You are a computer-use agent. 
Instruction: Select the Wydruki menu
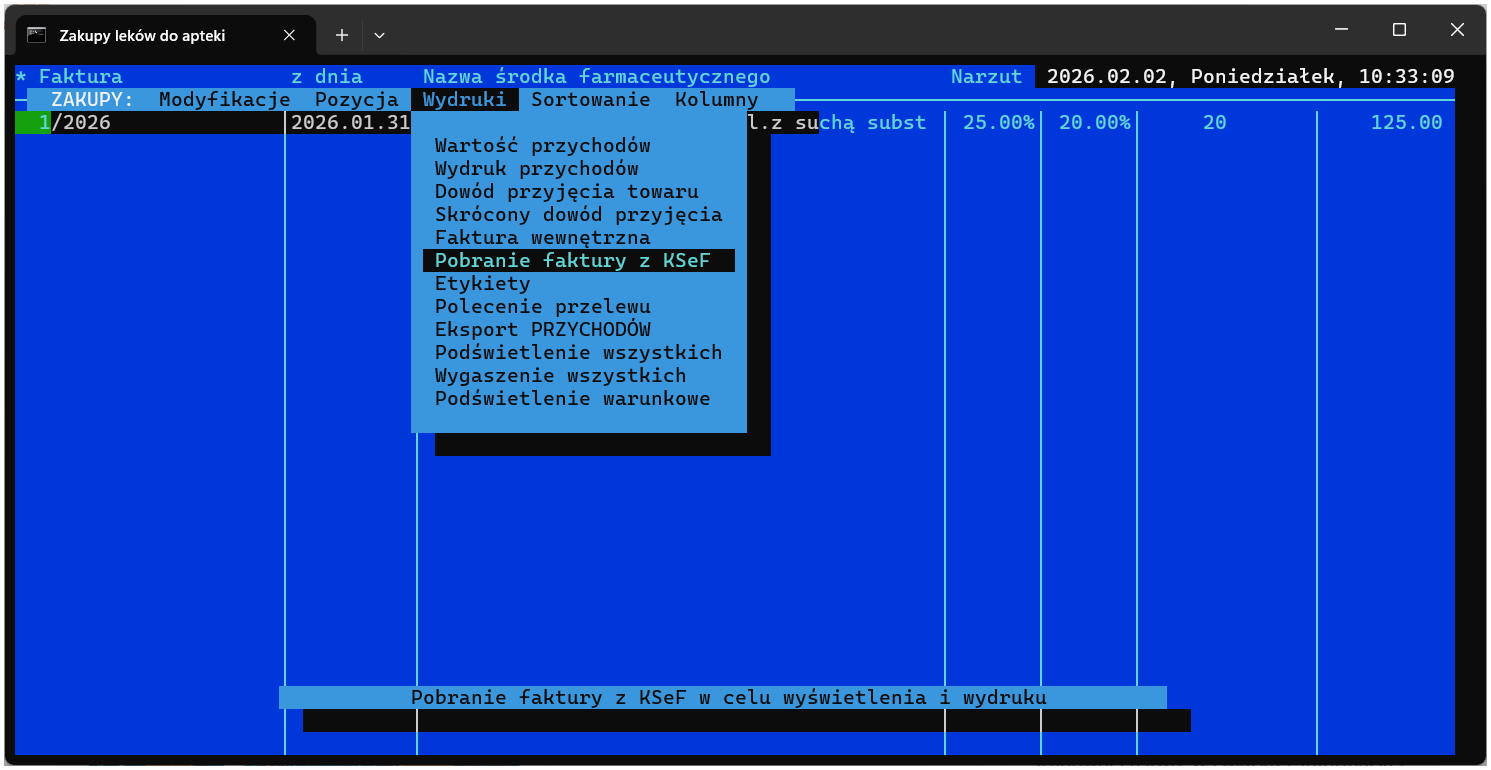(x=465, y=100)
